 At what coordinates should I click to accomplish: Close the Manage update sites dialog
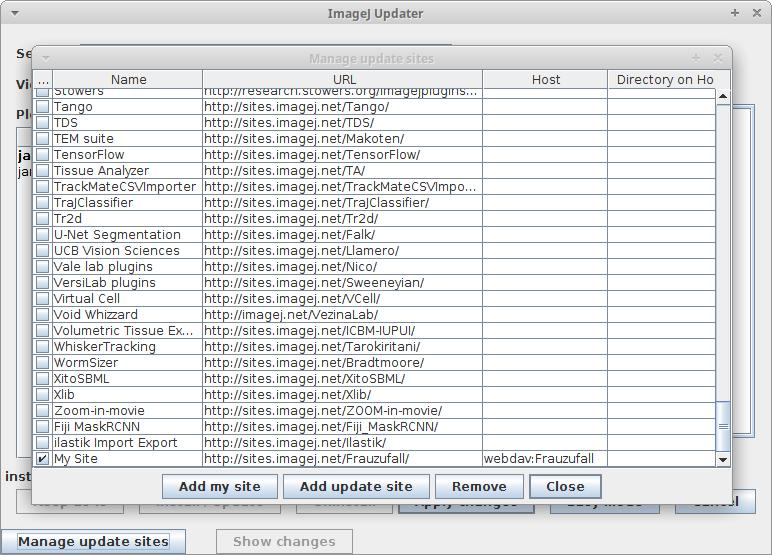pyautogui.click(x=565, y=487)
